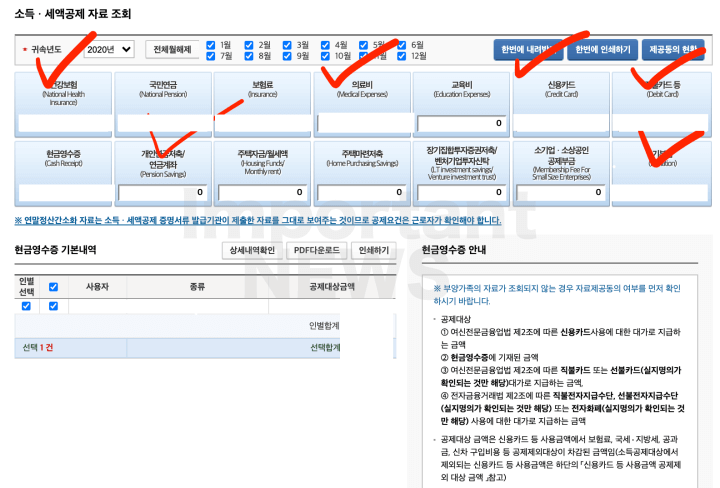This screenshot has height=488, width=720.
Task: Click the 인쇄하기 button above the table
Action: point(374,250)
